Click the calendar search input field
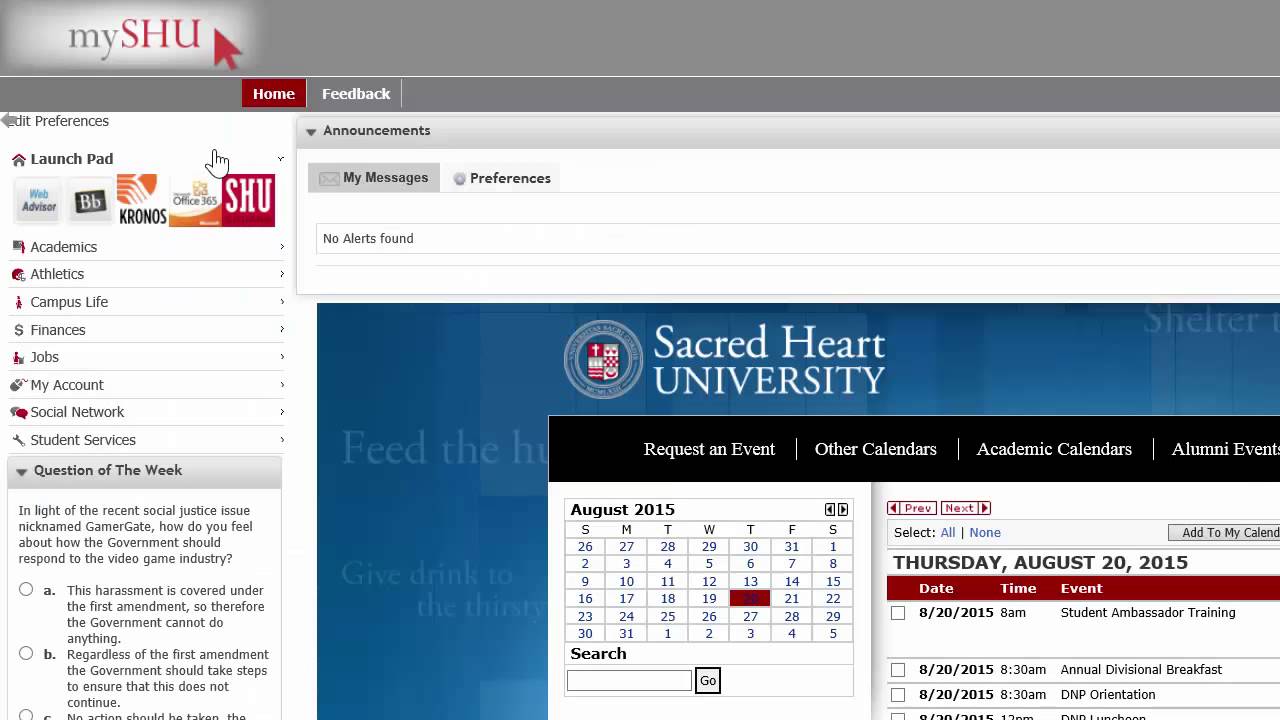1280x720 pixels. [629, 681]
